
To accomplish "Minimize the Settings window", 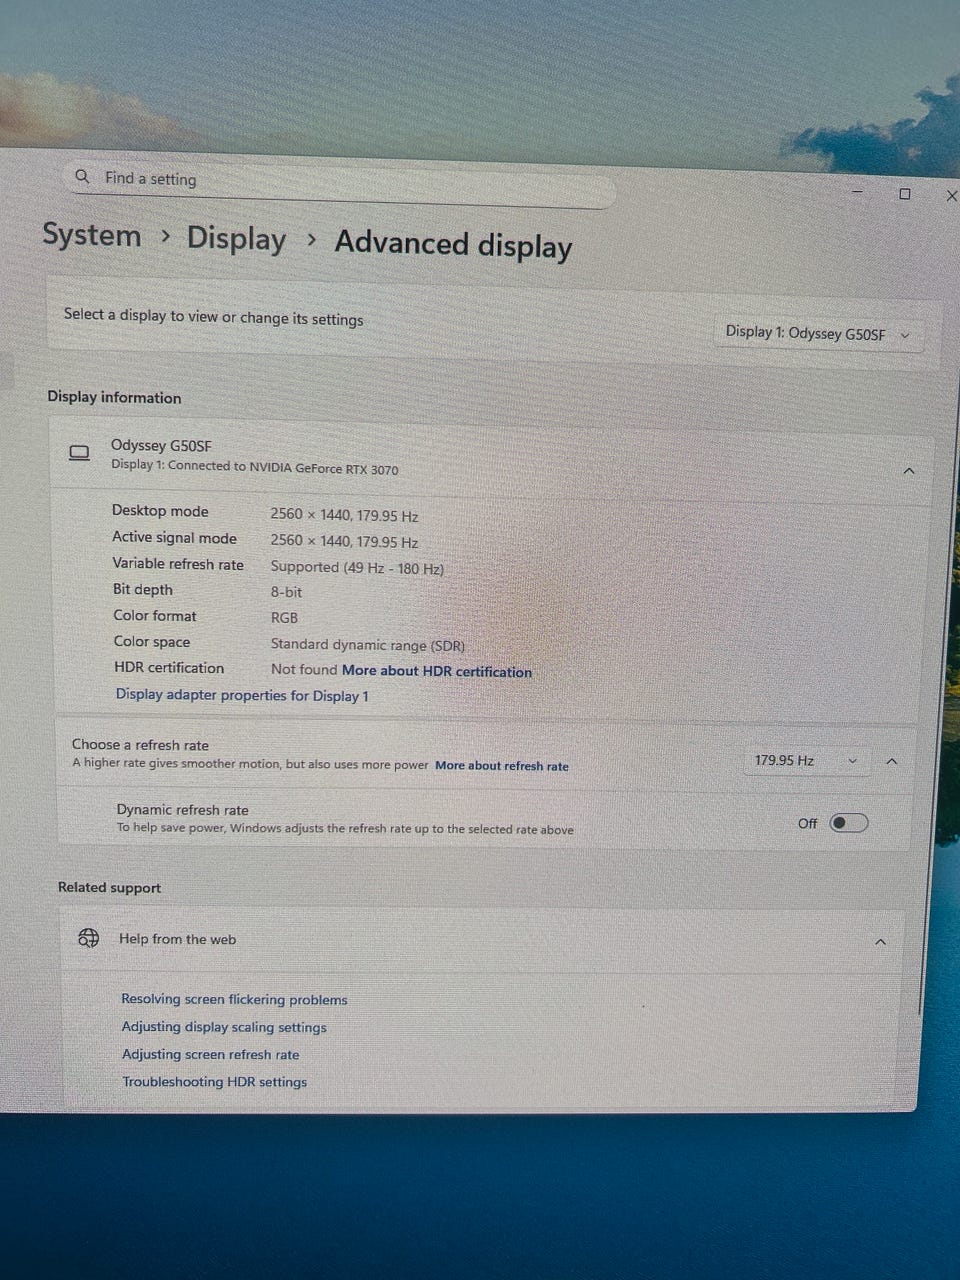I will (x=857, y=191).
